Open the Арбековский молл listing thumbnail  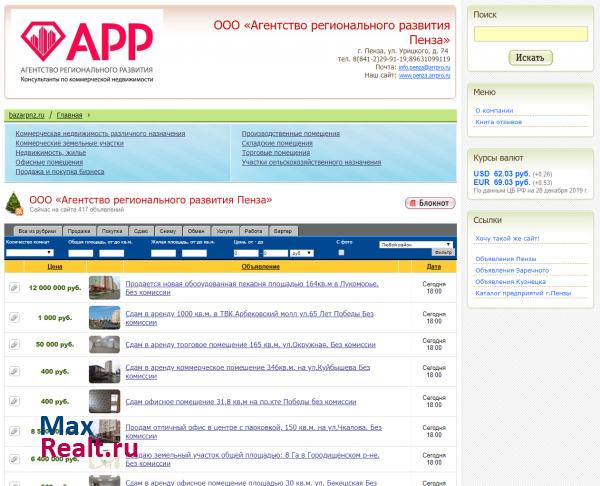[104, 317]
